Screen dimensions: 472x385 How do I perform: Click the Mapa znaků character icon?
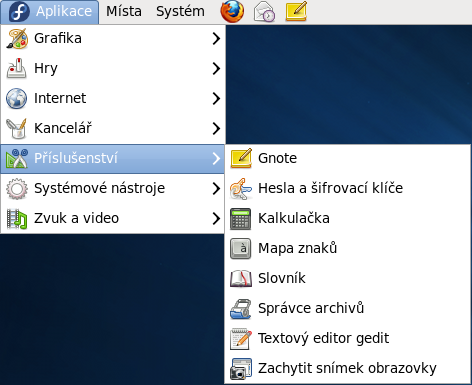241,249
